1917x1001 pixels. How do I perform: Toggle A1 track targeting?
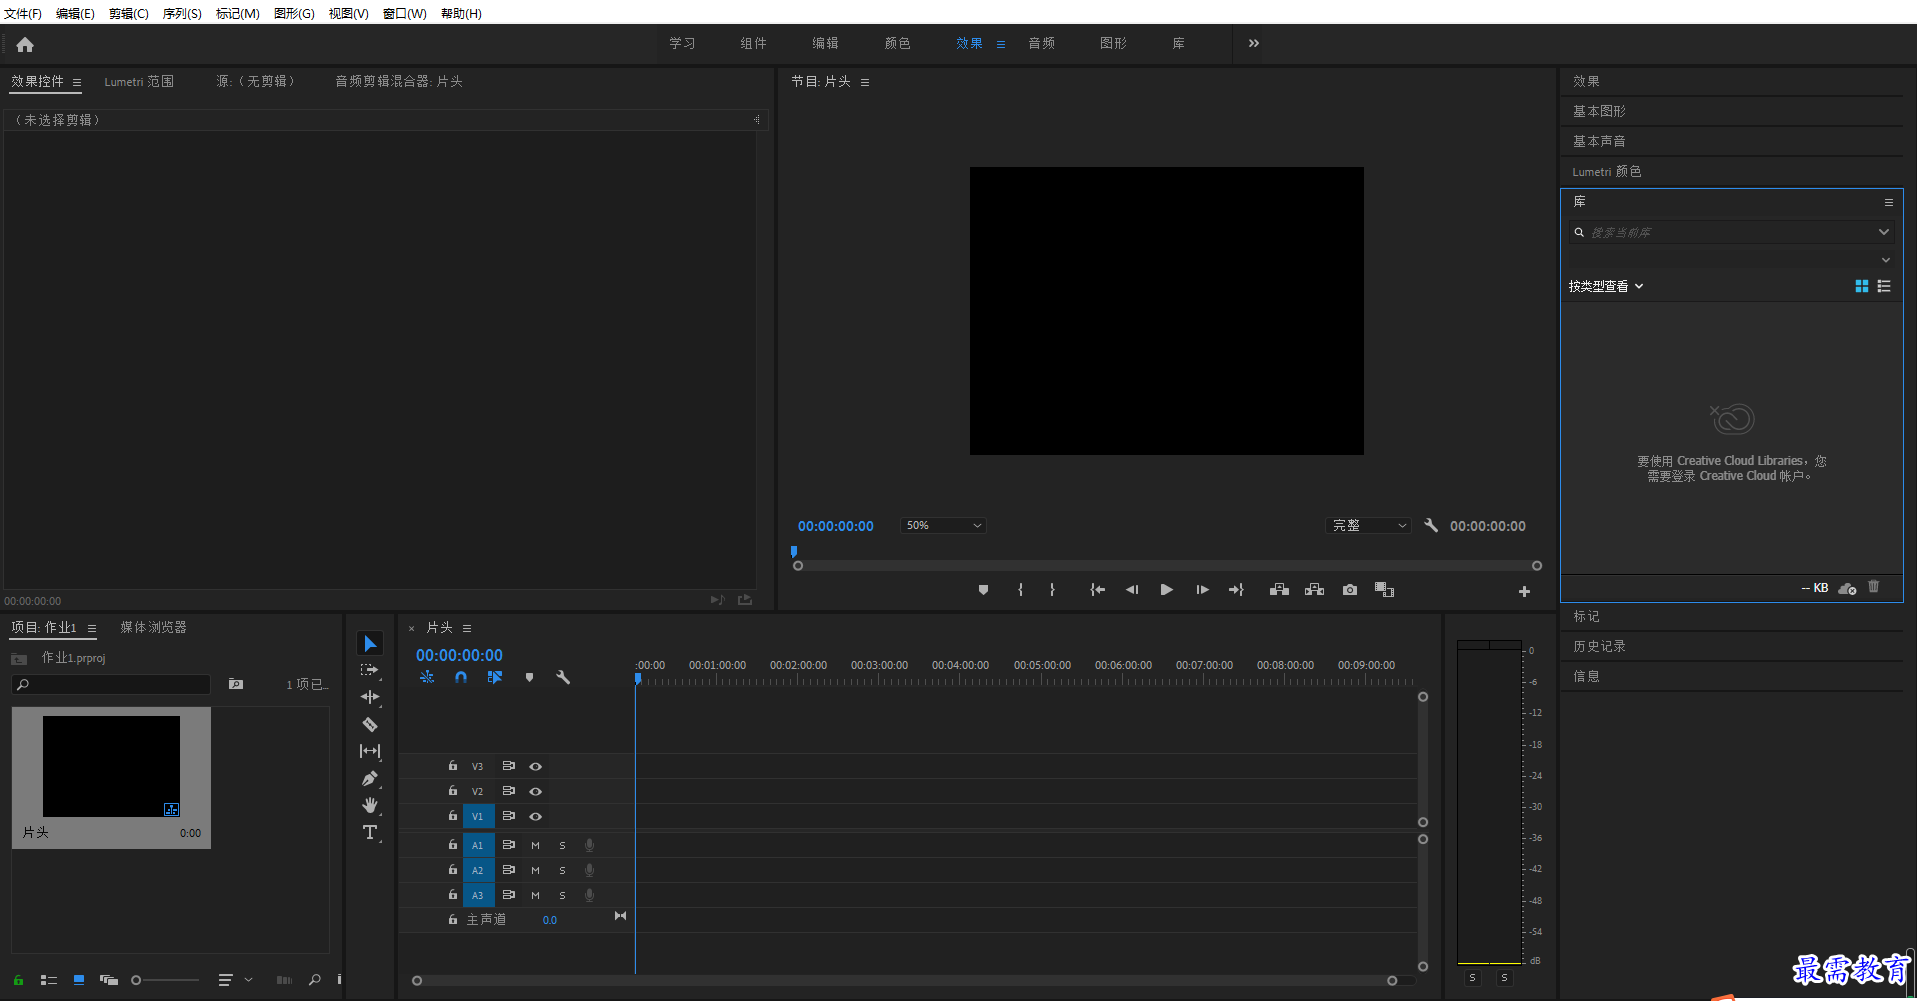[x=478, y=845]
